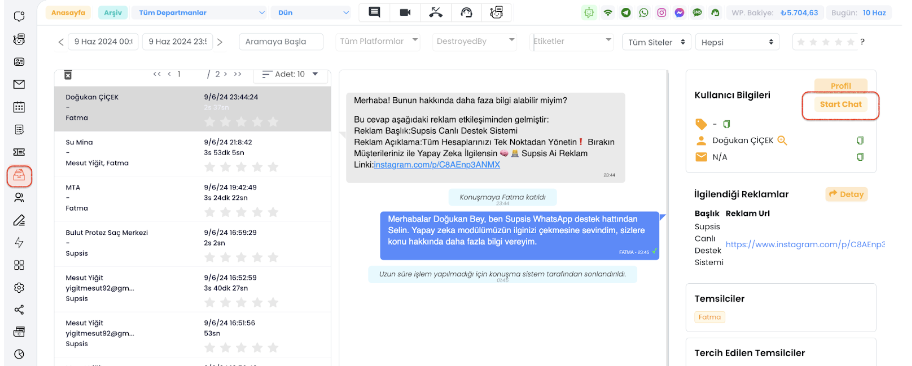The width and height of the screenshot is (912, 366).
Task: Open the share icon in left sidebar
Action: [x=19, y=310]
